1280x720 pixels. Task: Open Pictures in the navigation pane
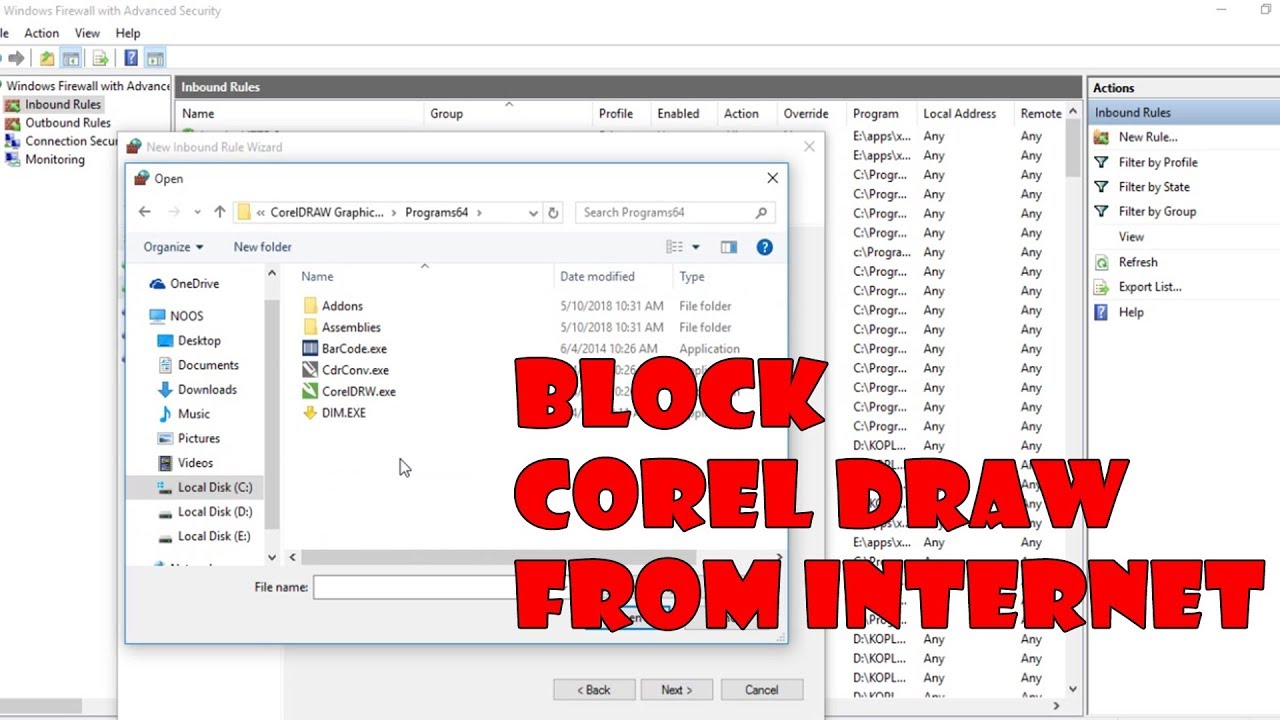[x=198, y=438]
